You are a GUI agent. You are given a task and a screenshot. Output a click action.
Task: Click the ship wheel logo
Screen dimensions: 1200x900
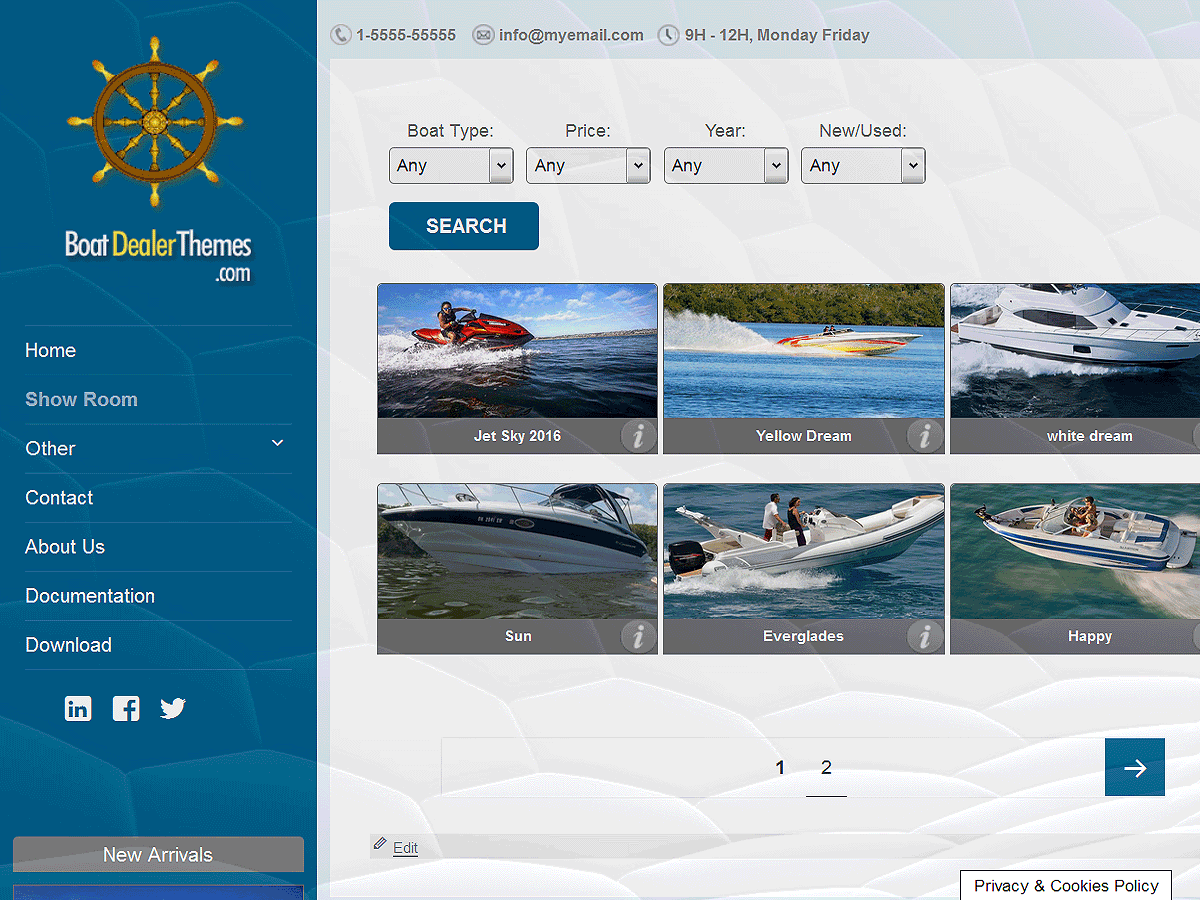click(x=155, y=122)
